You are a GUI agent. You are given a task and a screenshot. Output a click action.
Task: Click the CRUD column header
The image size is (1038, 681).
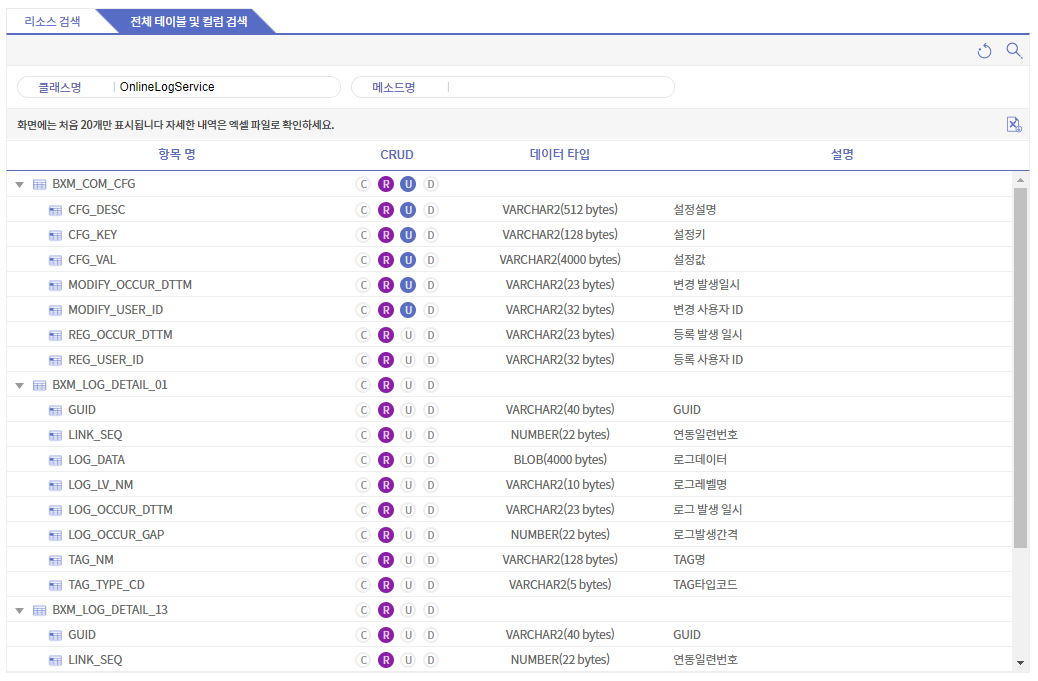tap(397, 154)
